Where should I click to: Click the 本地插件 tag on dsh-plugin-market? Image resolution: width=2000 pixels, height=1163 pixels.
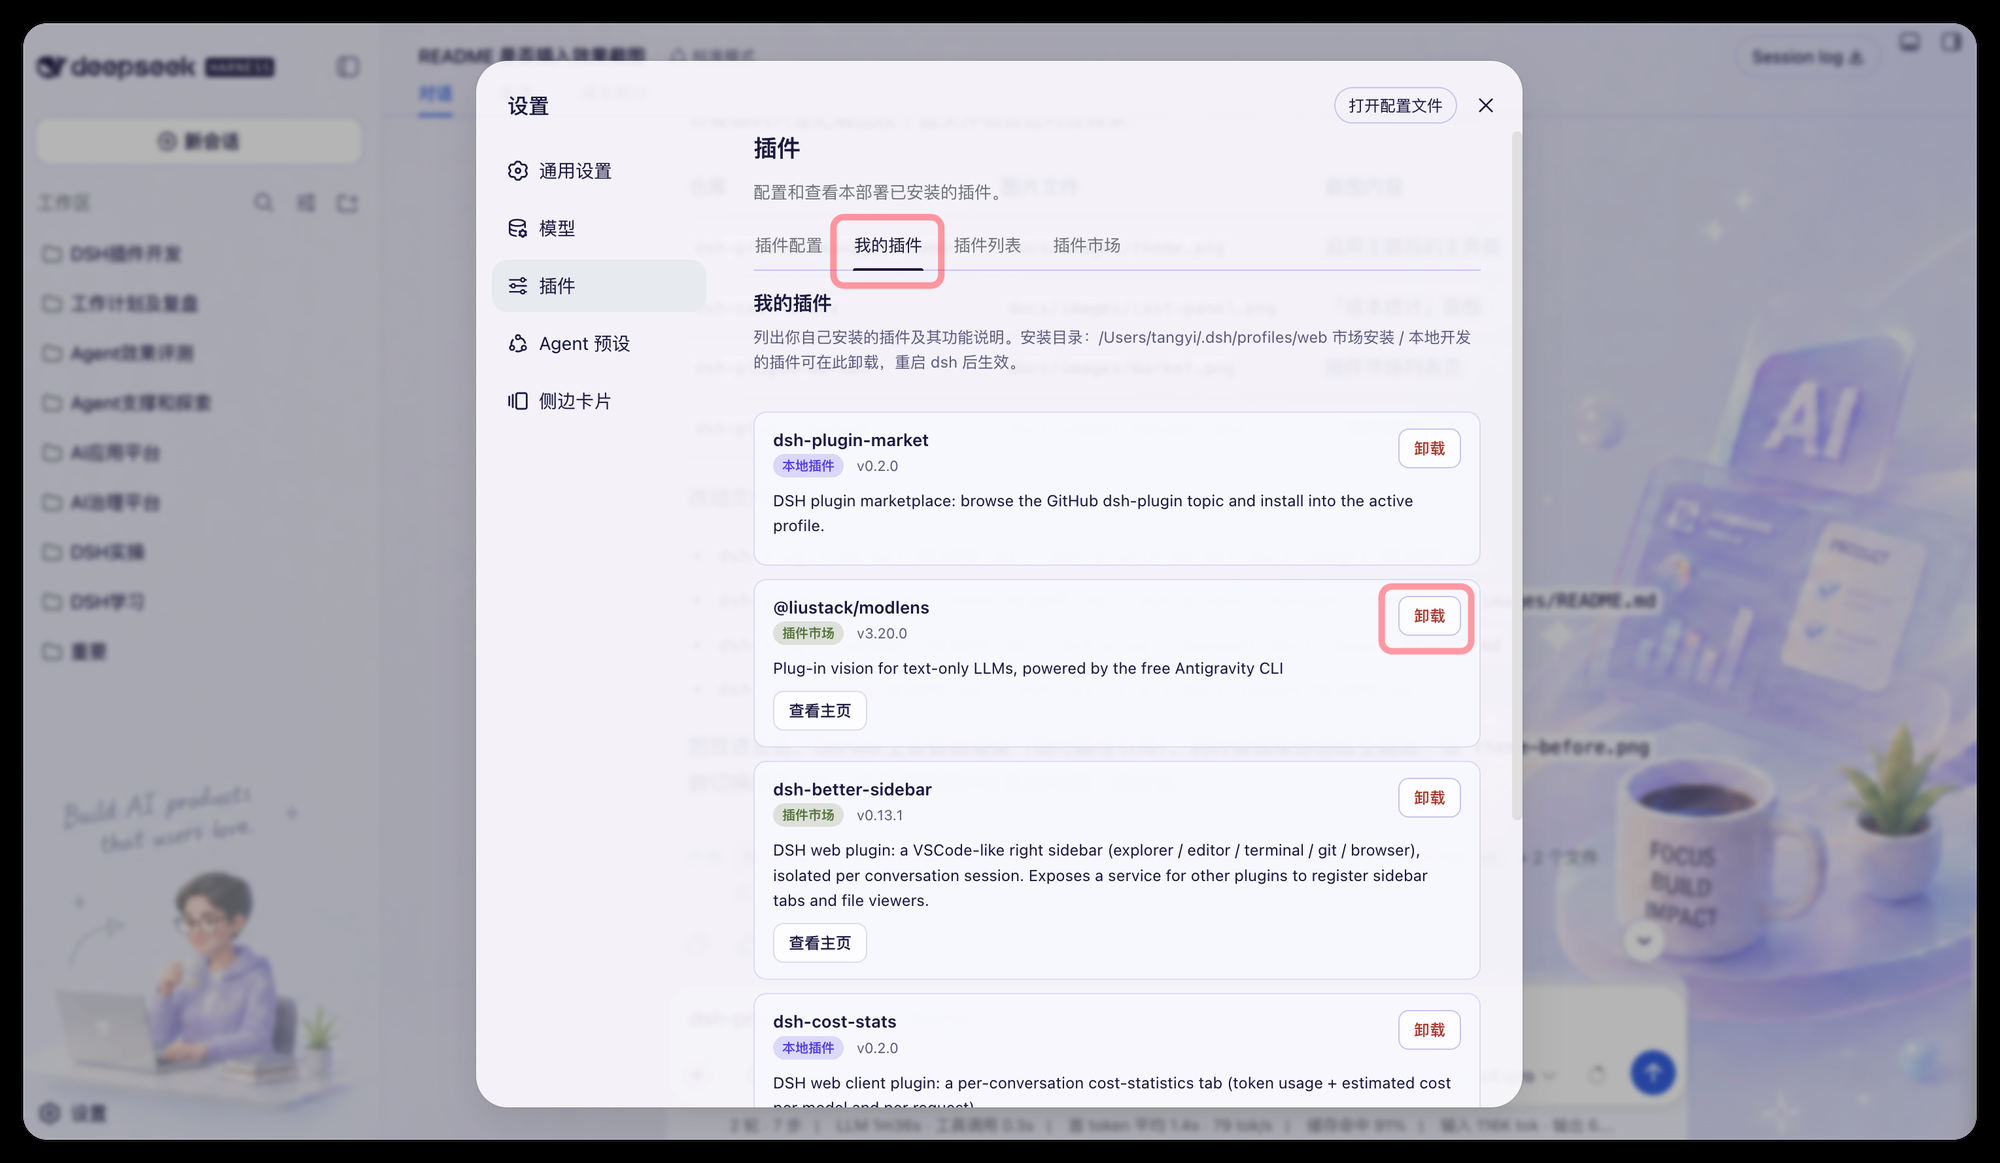(x=808, y=466)
